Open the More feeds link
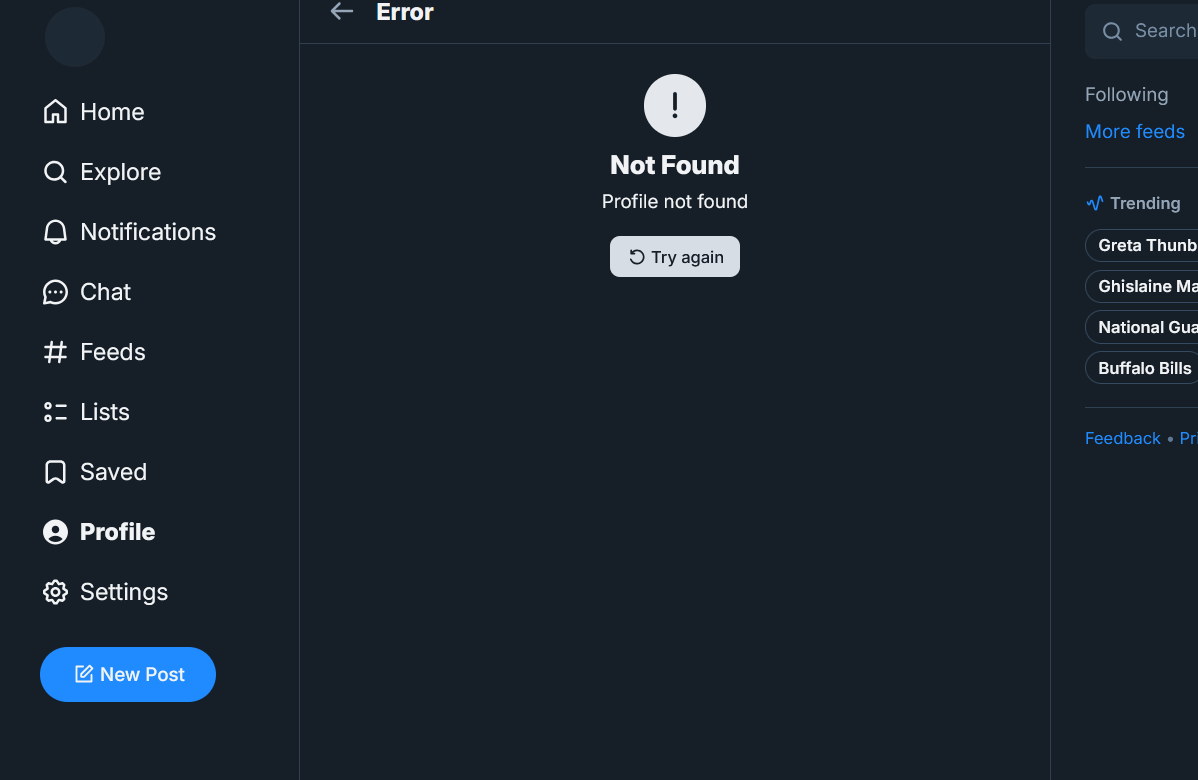 pyautogui.click(x=1134, y=131)
